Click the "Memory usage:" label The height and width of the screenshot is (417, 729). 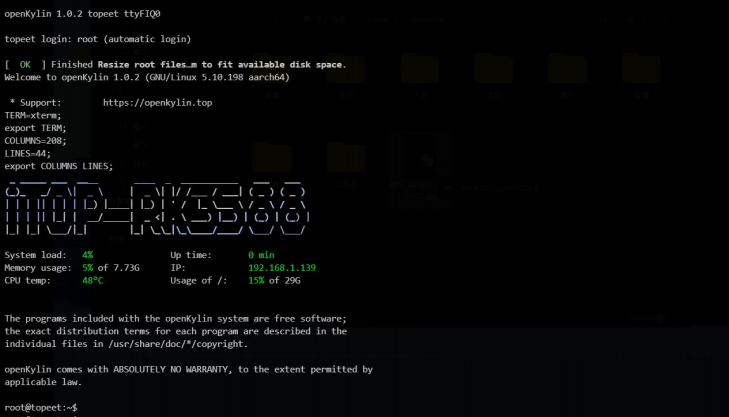[38, 268]
